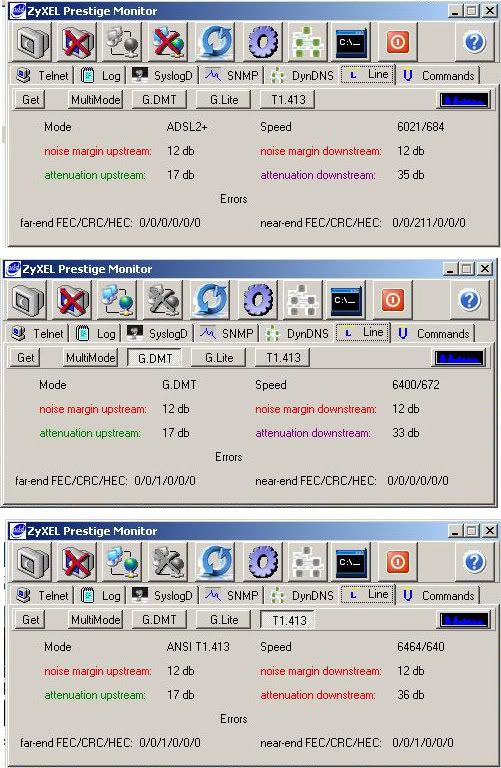
Task: Open the SNMP tab in G.DMT mode window
Action: coord(227,334)
